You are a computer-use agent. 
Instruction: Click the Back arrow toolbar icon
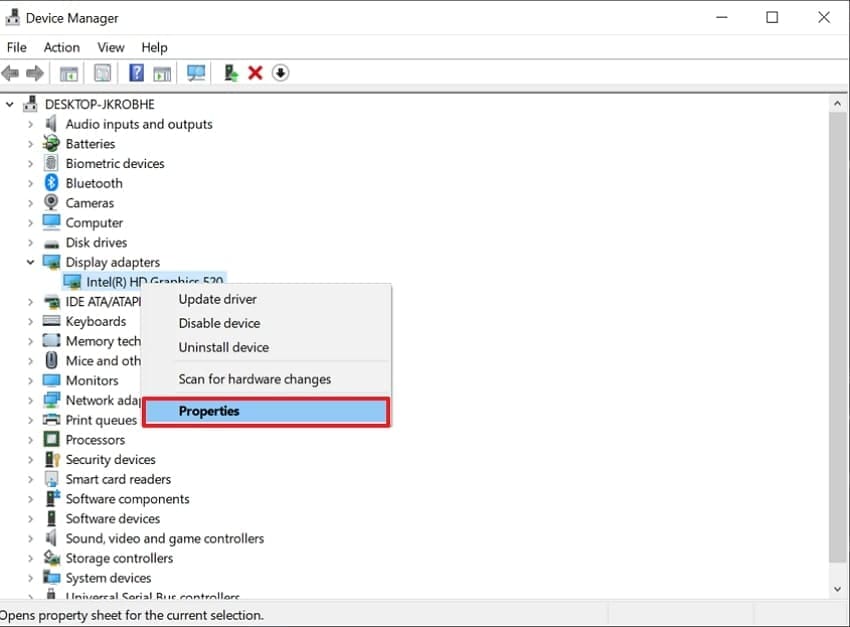(x=10, y=73)
